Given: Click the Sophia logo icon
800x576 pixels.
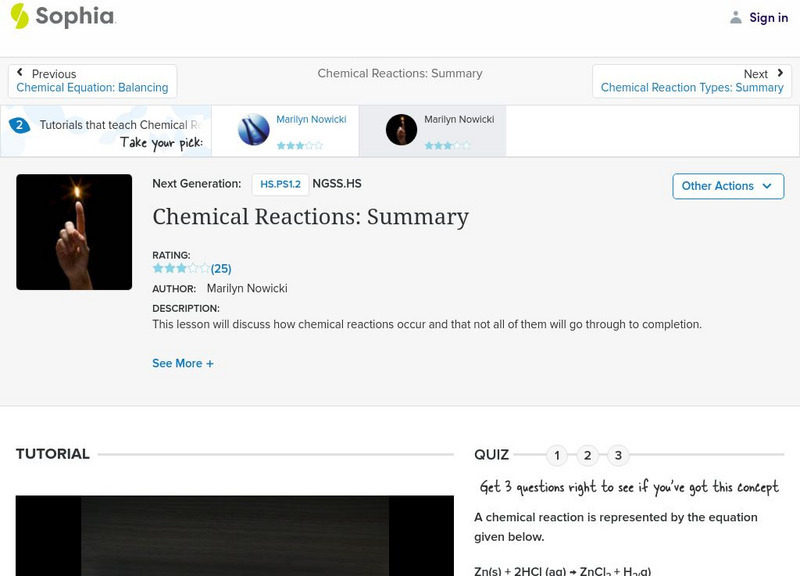Looking at the screenshot, I should (18, 17).
